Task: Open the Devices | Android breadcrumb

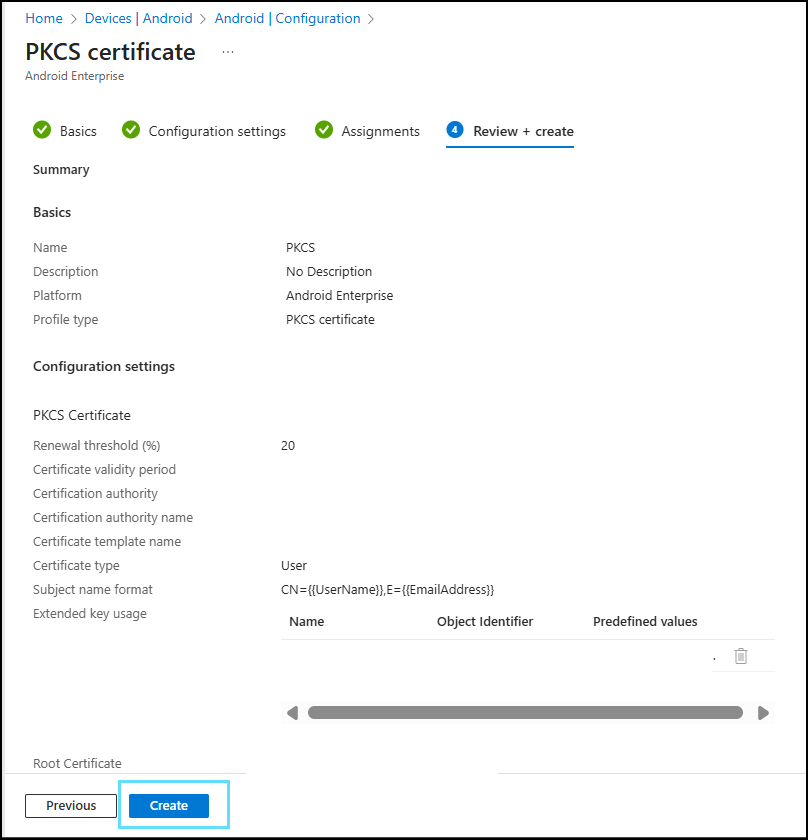Action: (x=139, y=18)
